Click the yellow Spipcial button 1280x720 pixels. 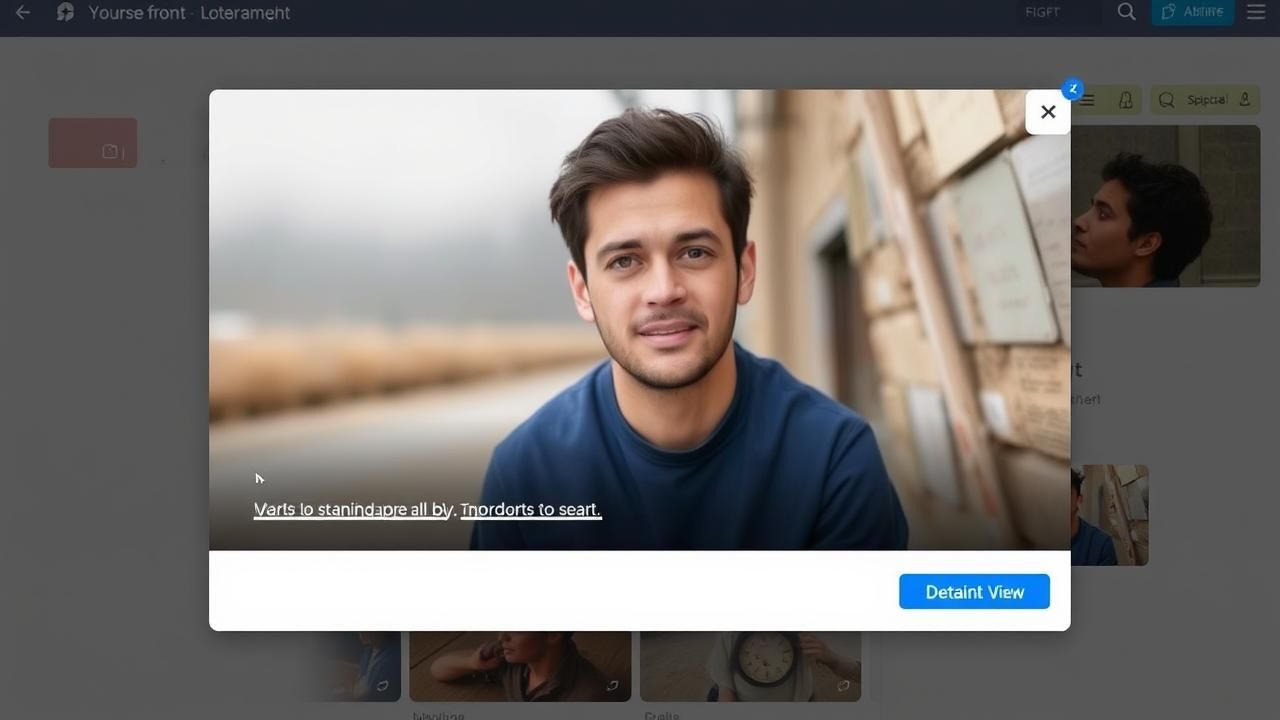1205,100
